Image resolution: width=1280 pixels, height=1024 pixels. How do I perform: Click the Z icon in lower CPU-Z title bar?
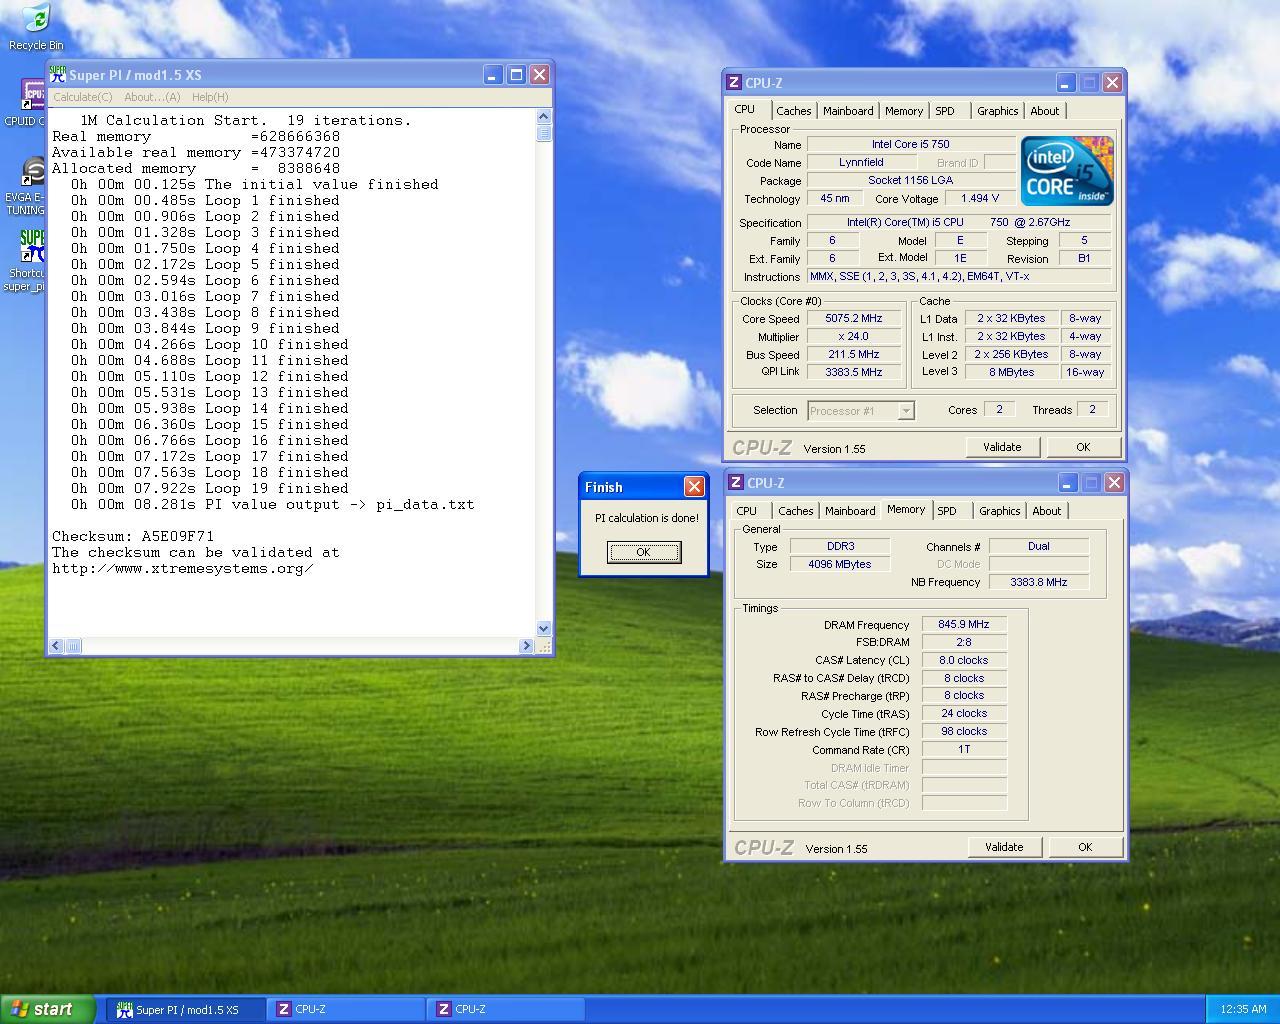point(736,483)
